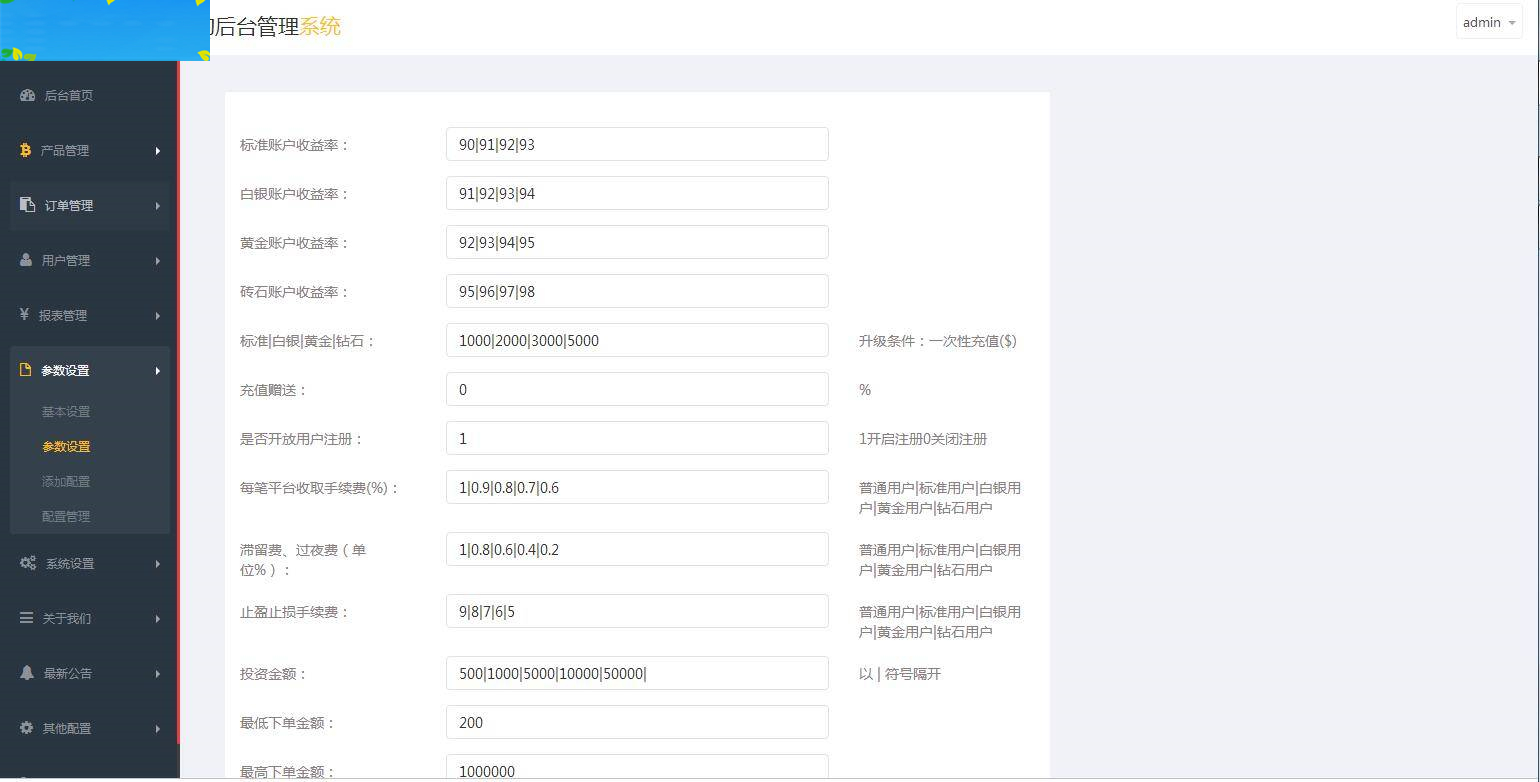Click the 后台首页 home icon
This screenshot has width=1540, height=782.
pos(26,95)
